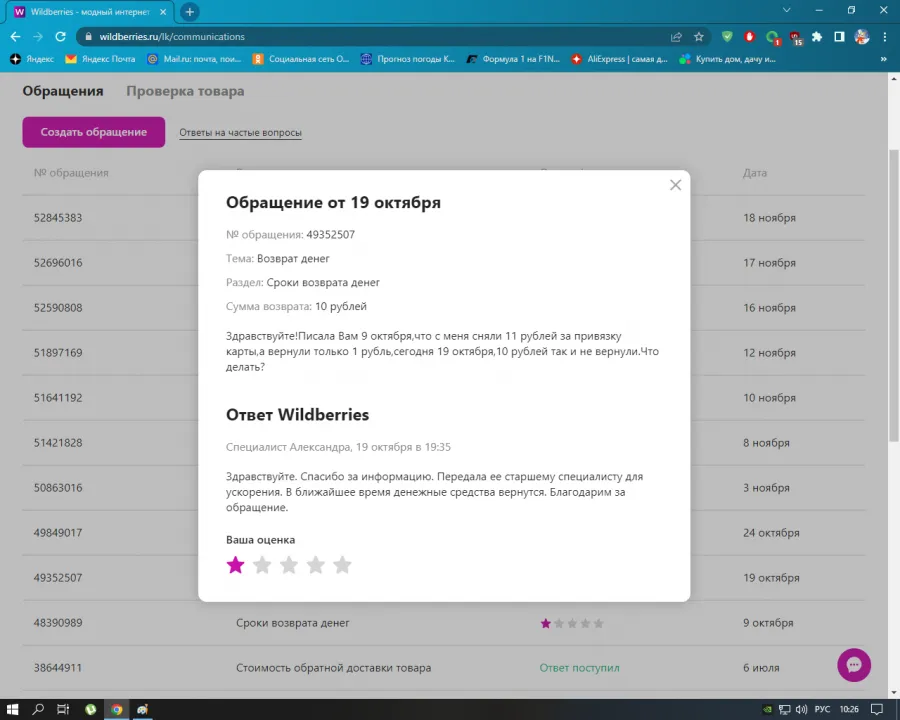Click the 9 октября row star rating
Screen dimensions: 900x720
[572, 624]
